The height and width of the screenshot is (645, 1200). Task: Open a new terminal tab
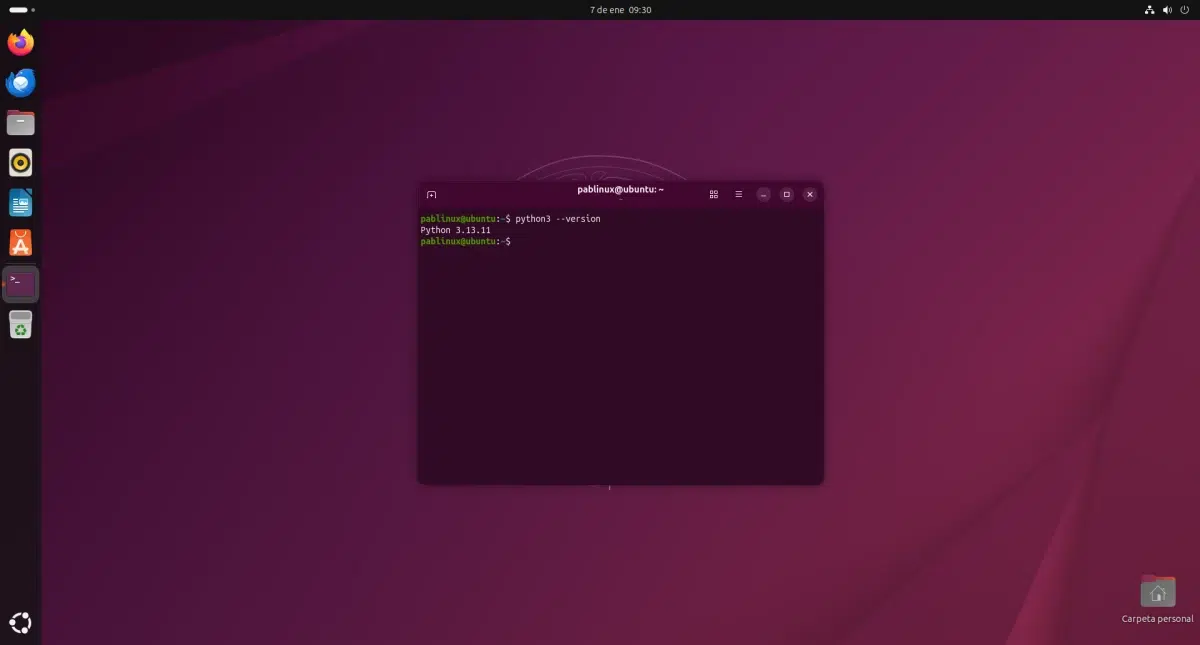coord(431,194)
